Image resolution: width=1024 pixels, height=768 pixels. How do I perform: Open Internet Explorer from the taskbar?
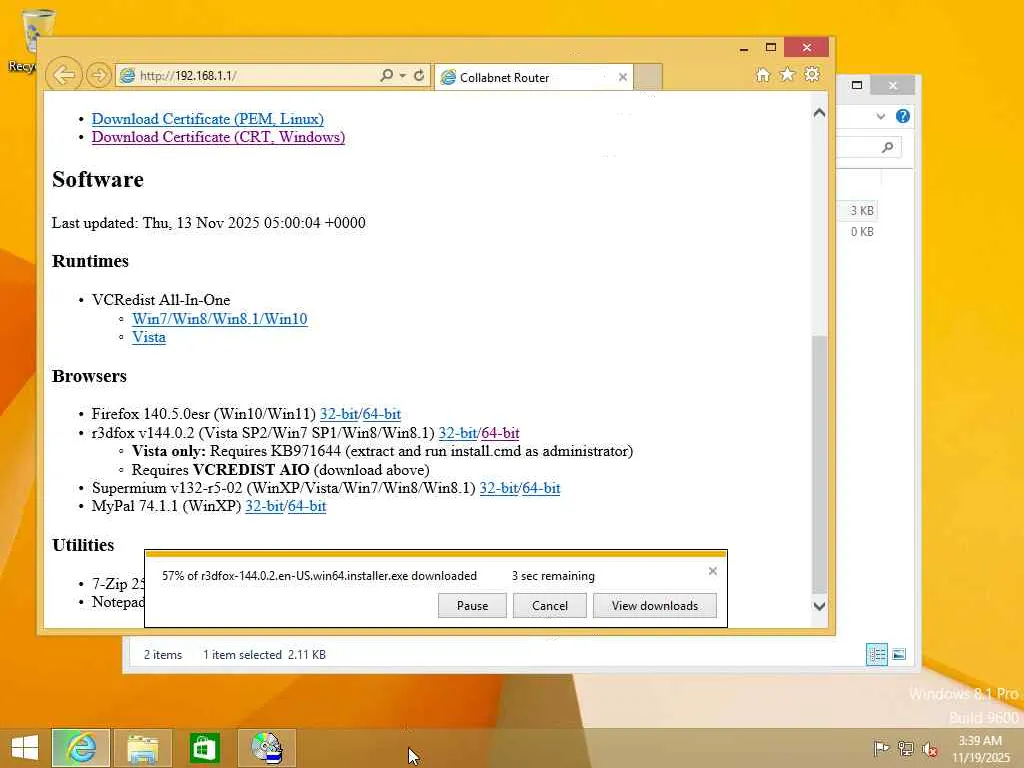click(x=81, y=748)
